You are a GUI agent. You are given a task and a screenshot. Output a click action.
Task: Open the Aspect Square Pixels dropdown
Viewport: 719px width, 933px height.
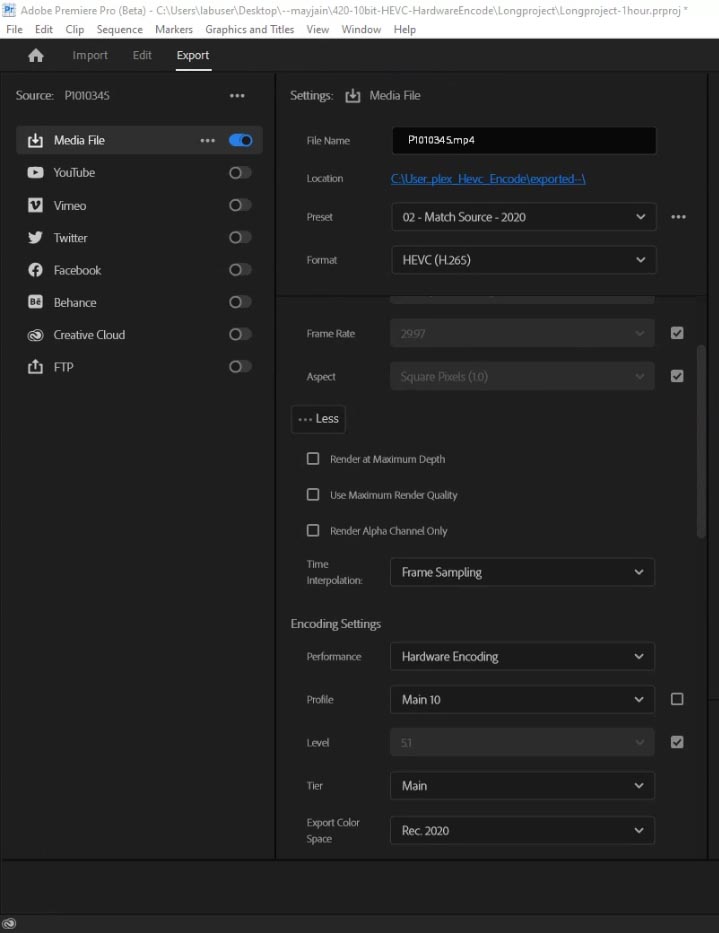pyautogui.click(x=522, y=376)
